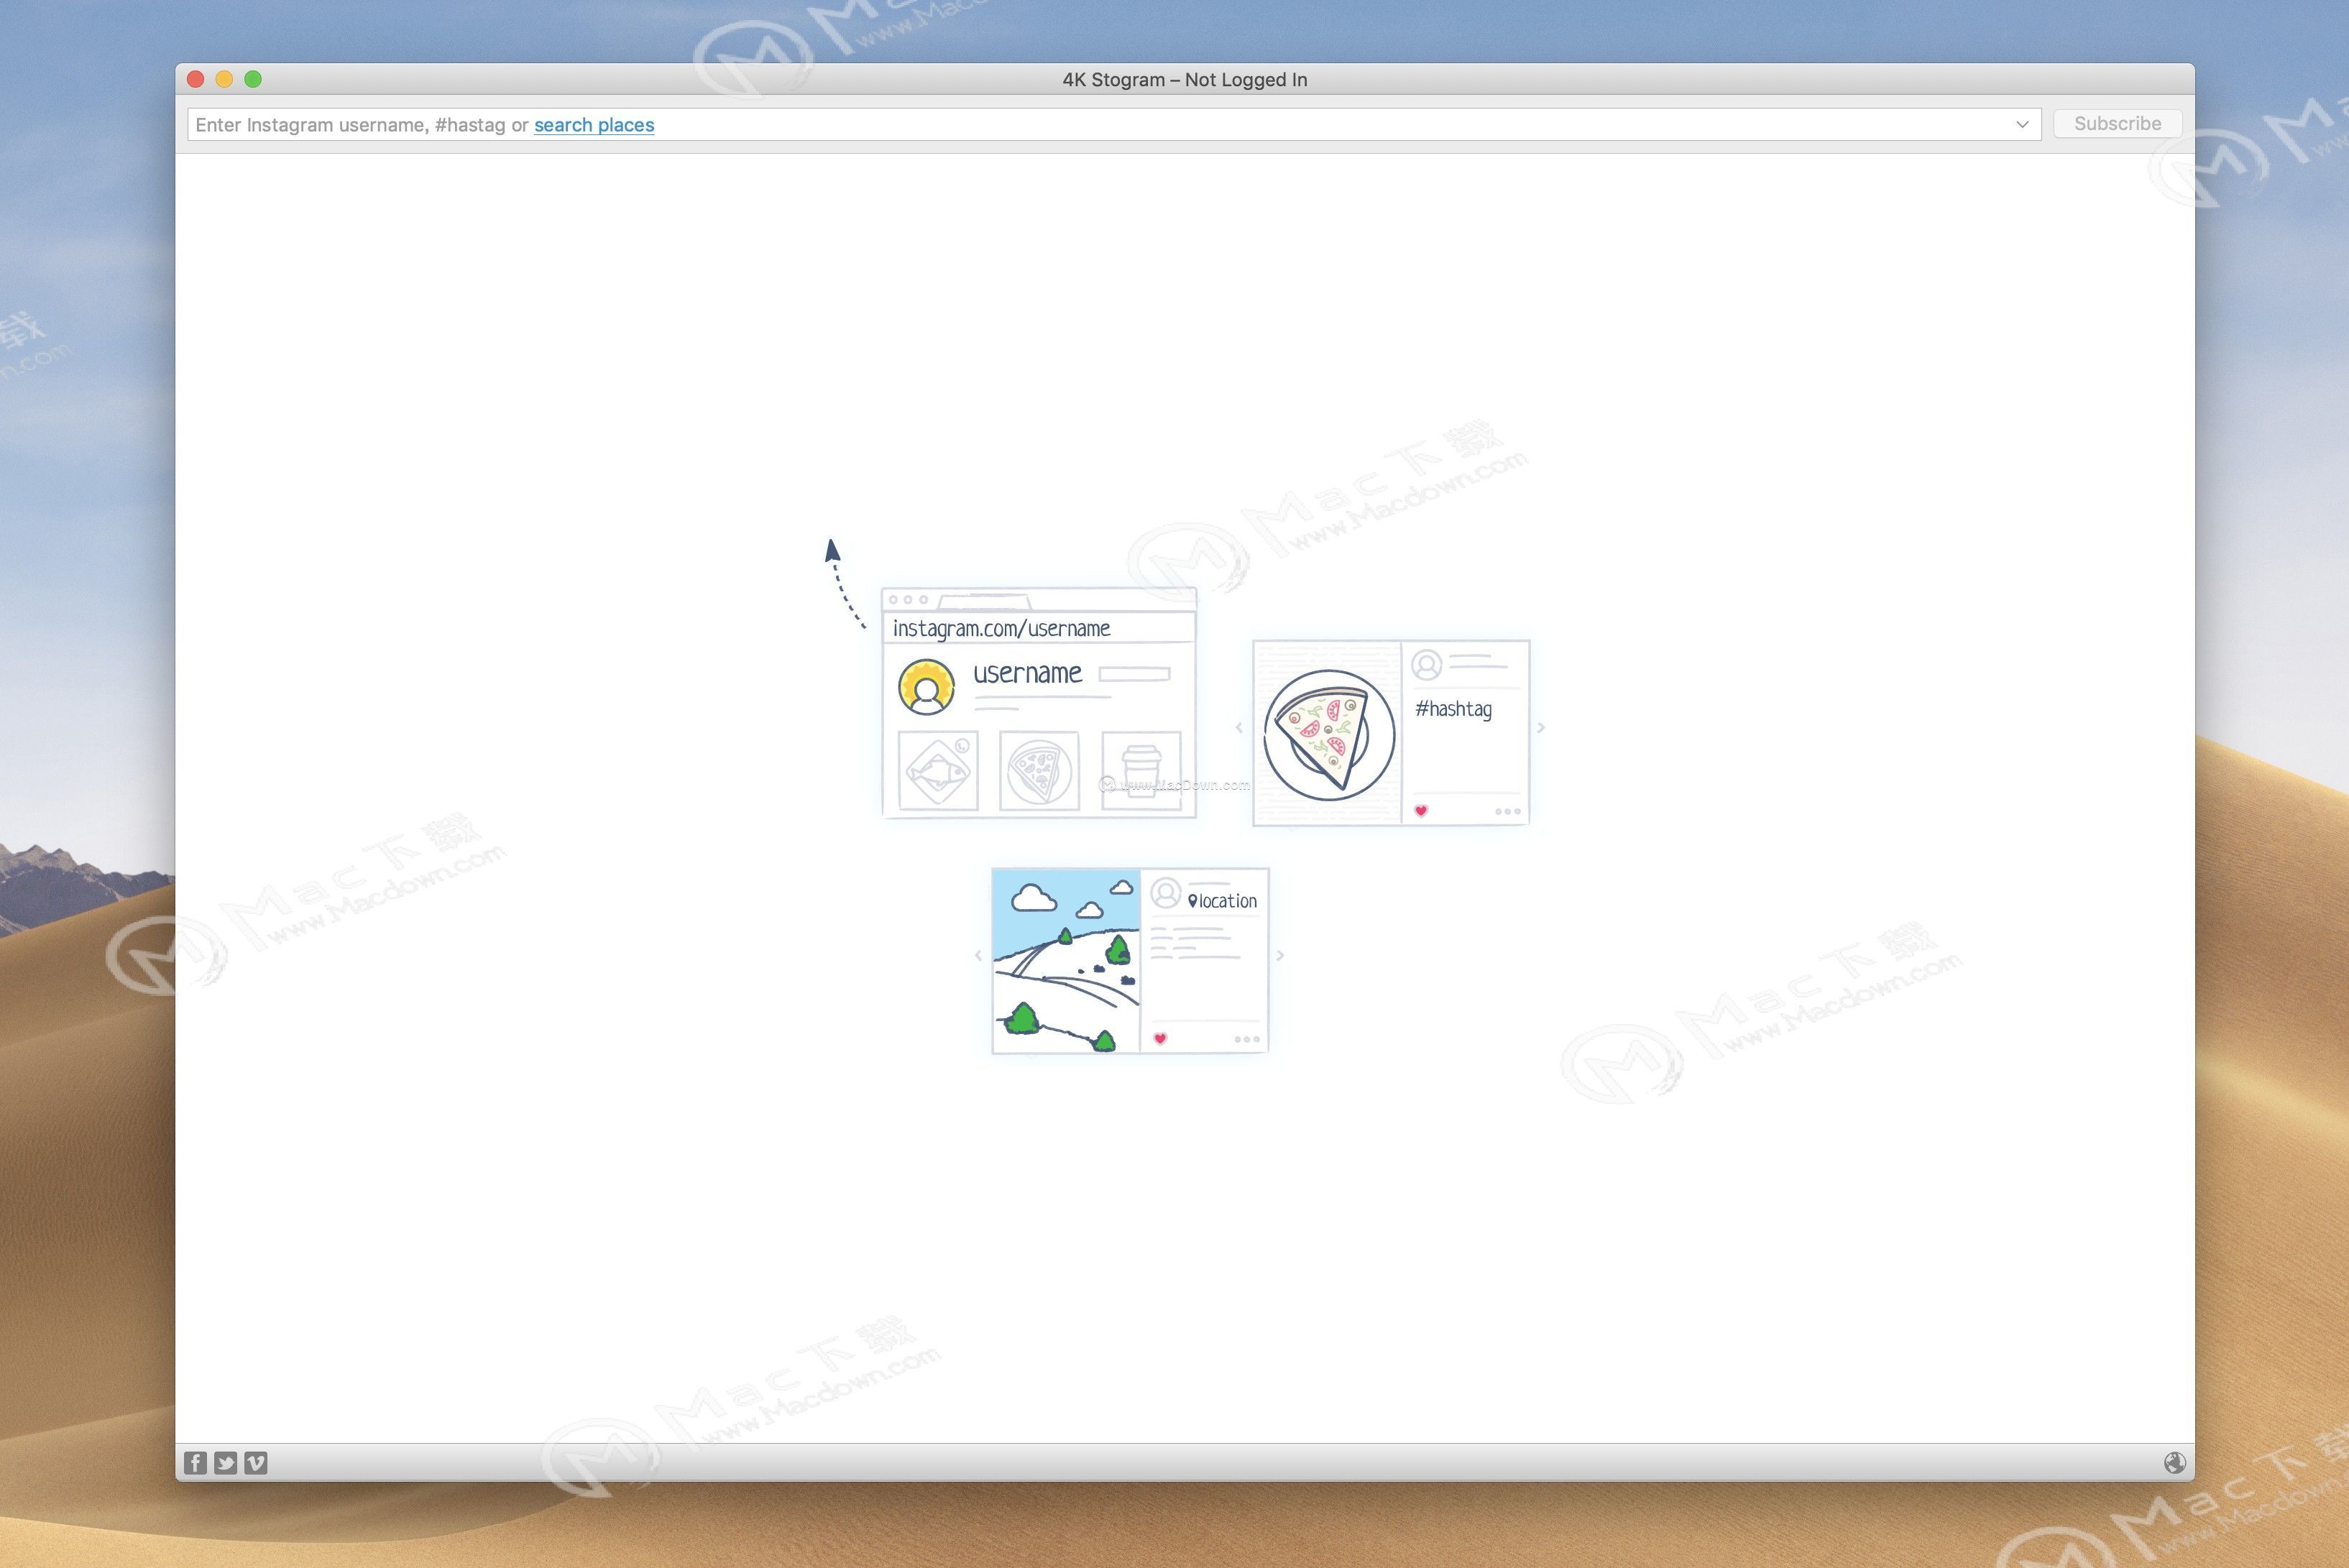Click left chevron beside location card
The height and width of the screenshot is (1568, 2349).
pos(978,956)
